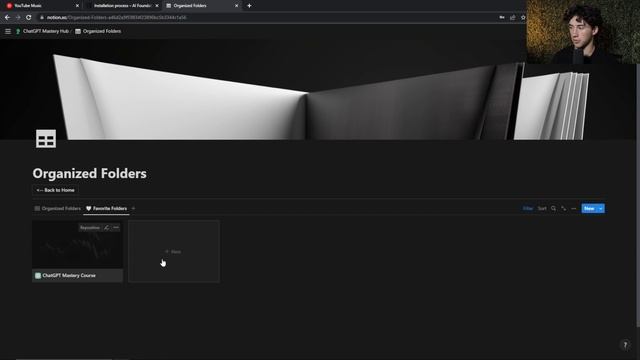Click the password key icon in address bar
Viewport: 640px width, 360px height.
click(502, 18)
